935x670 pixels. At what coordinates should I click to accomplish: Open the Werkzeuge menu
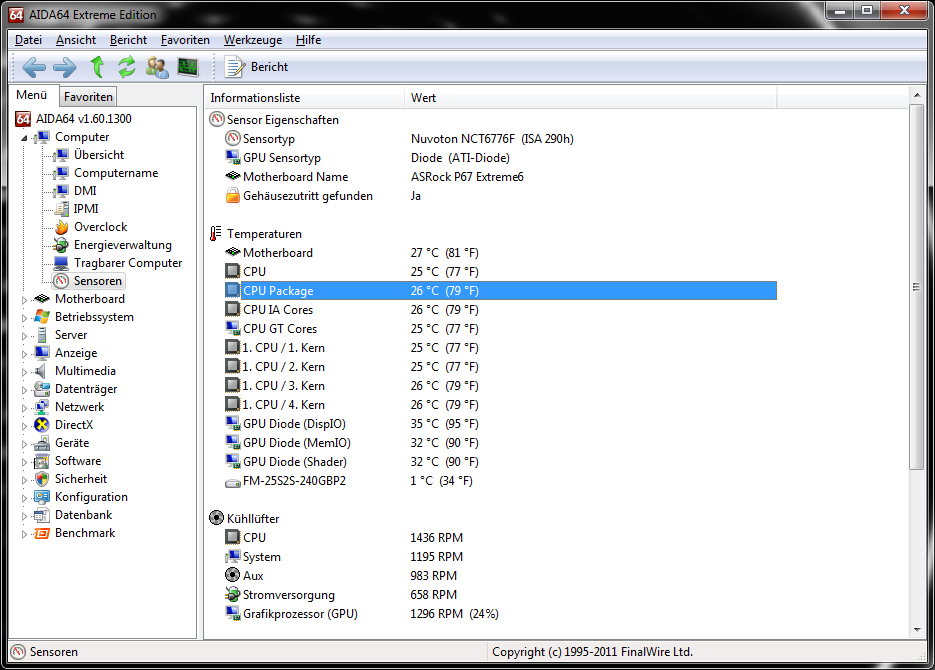point(253,40)
